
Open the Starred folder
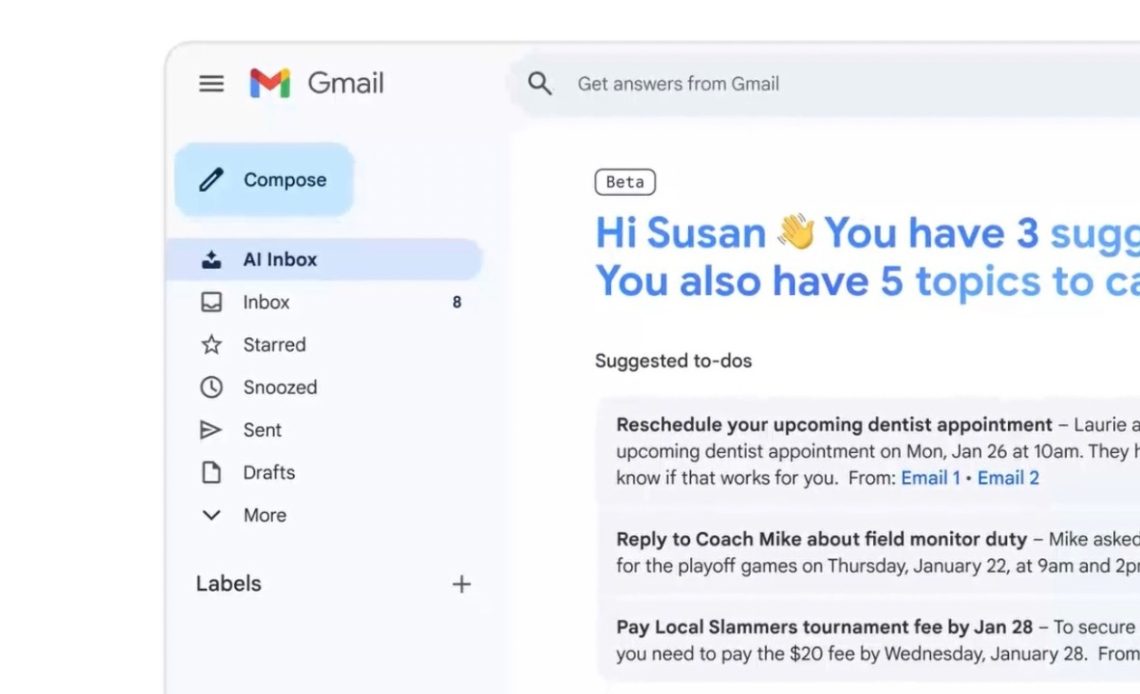[x=324, y=344]
